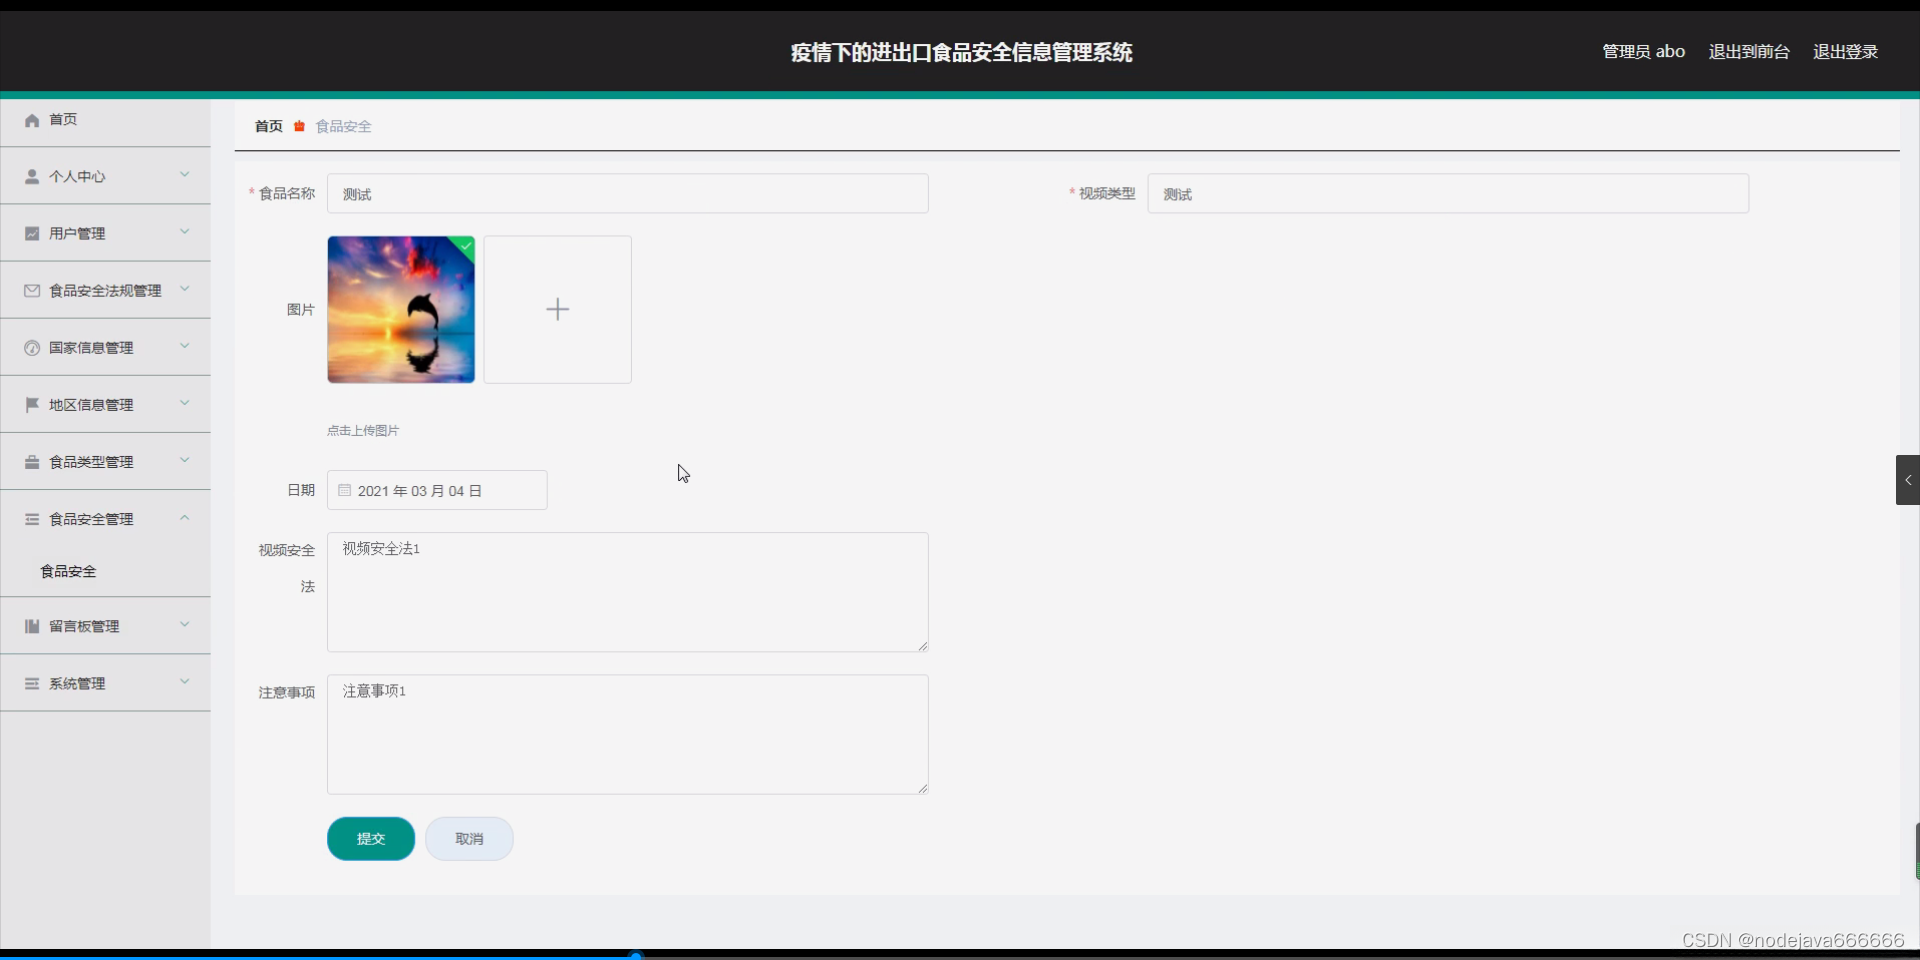Click the 取消 cancel button
1920x960 pixels.
click(469, 839)
